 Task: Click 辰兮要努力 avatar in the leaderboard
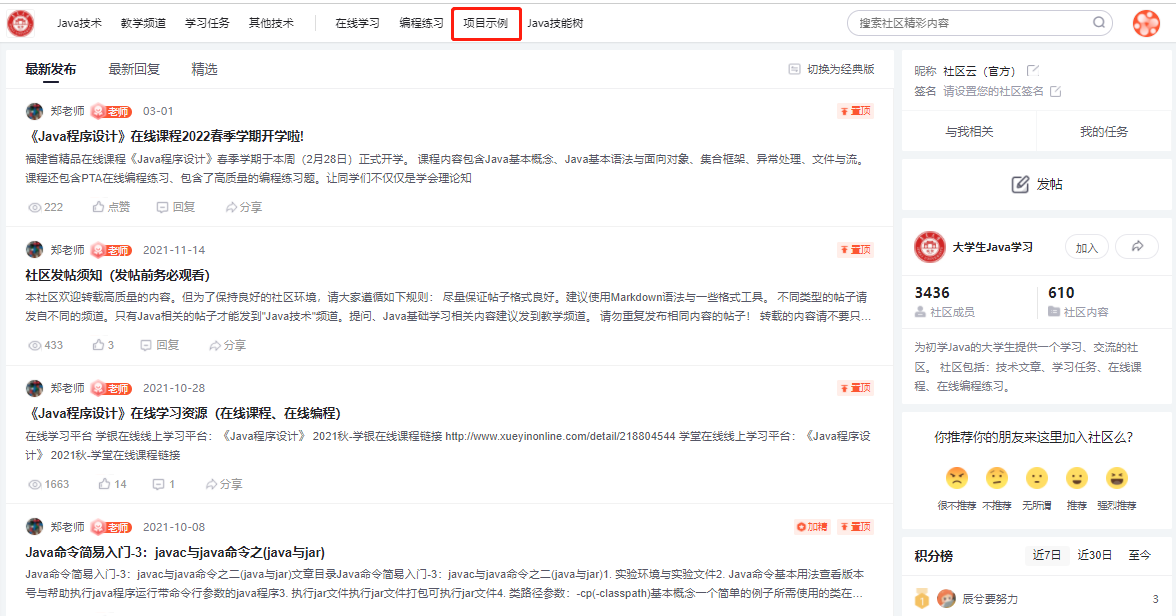point(946,599)
